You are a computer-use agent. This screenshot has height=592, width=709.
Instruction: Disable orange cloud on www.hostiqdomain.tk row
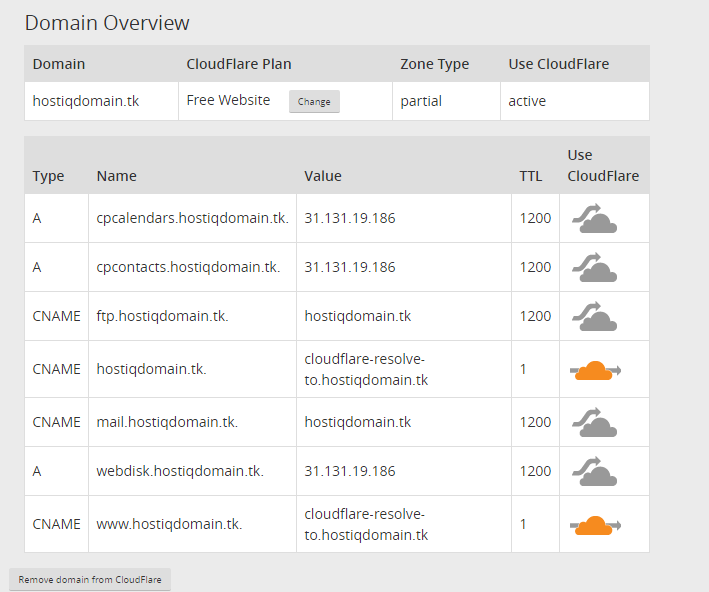pyautogui.click(x=595, y=525)
